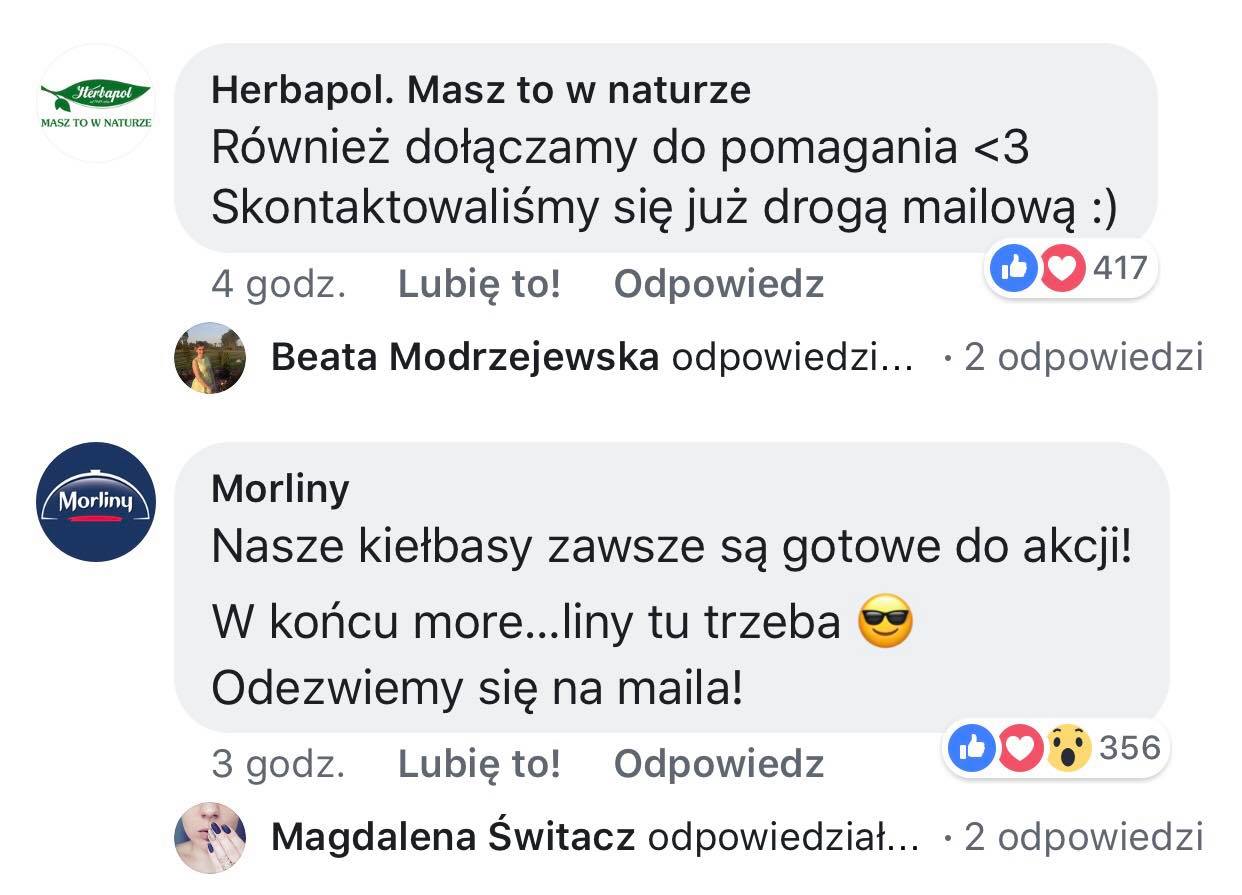Click Magdalena Świtacz's small avatar

click(209, 836)
